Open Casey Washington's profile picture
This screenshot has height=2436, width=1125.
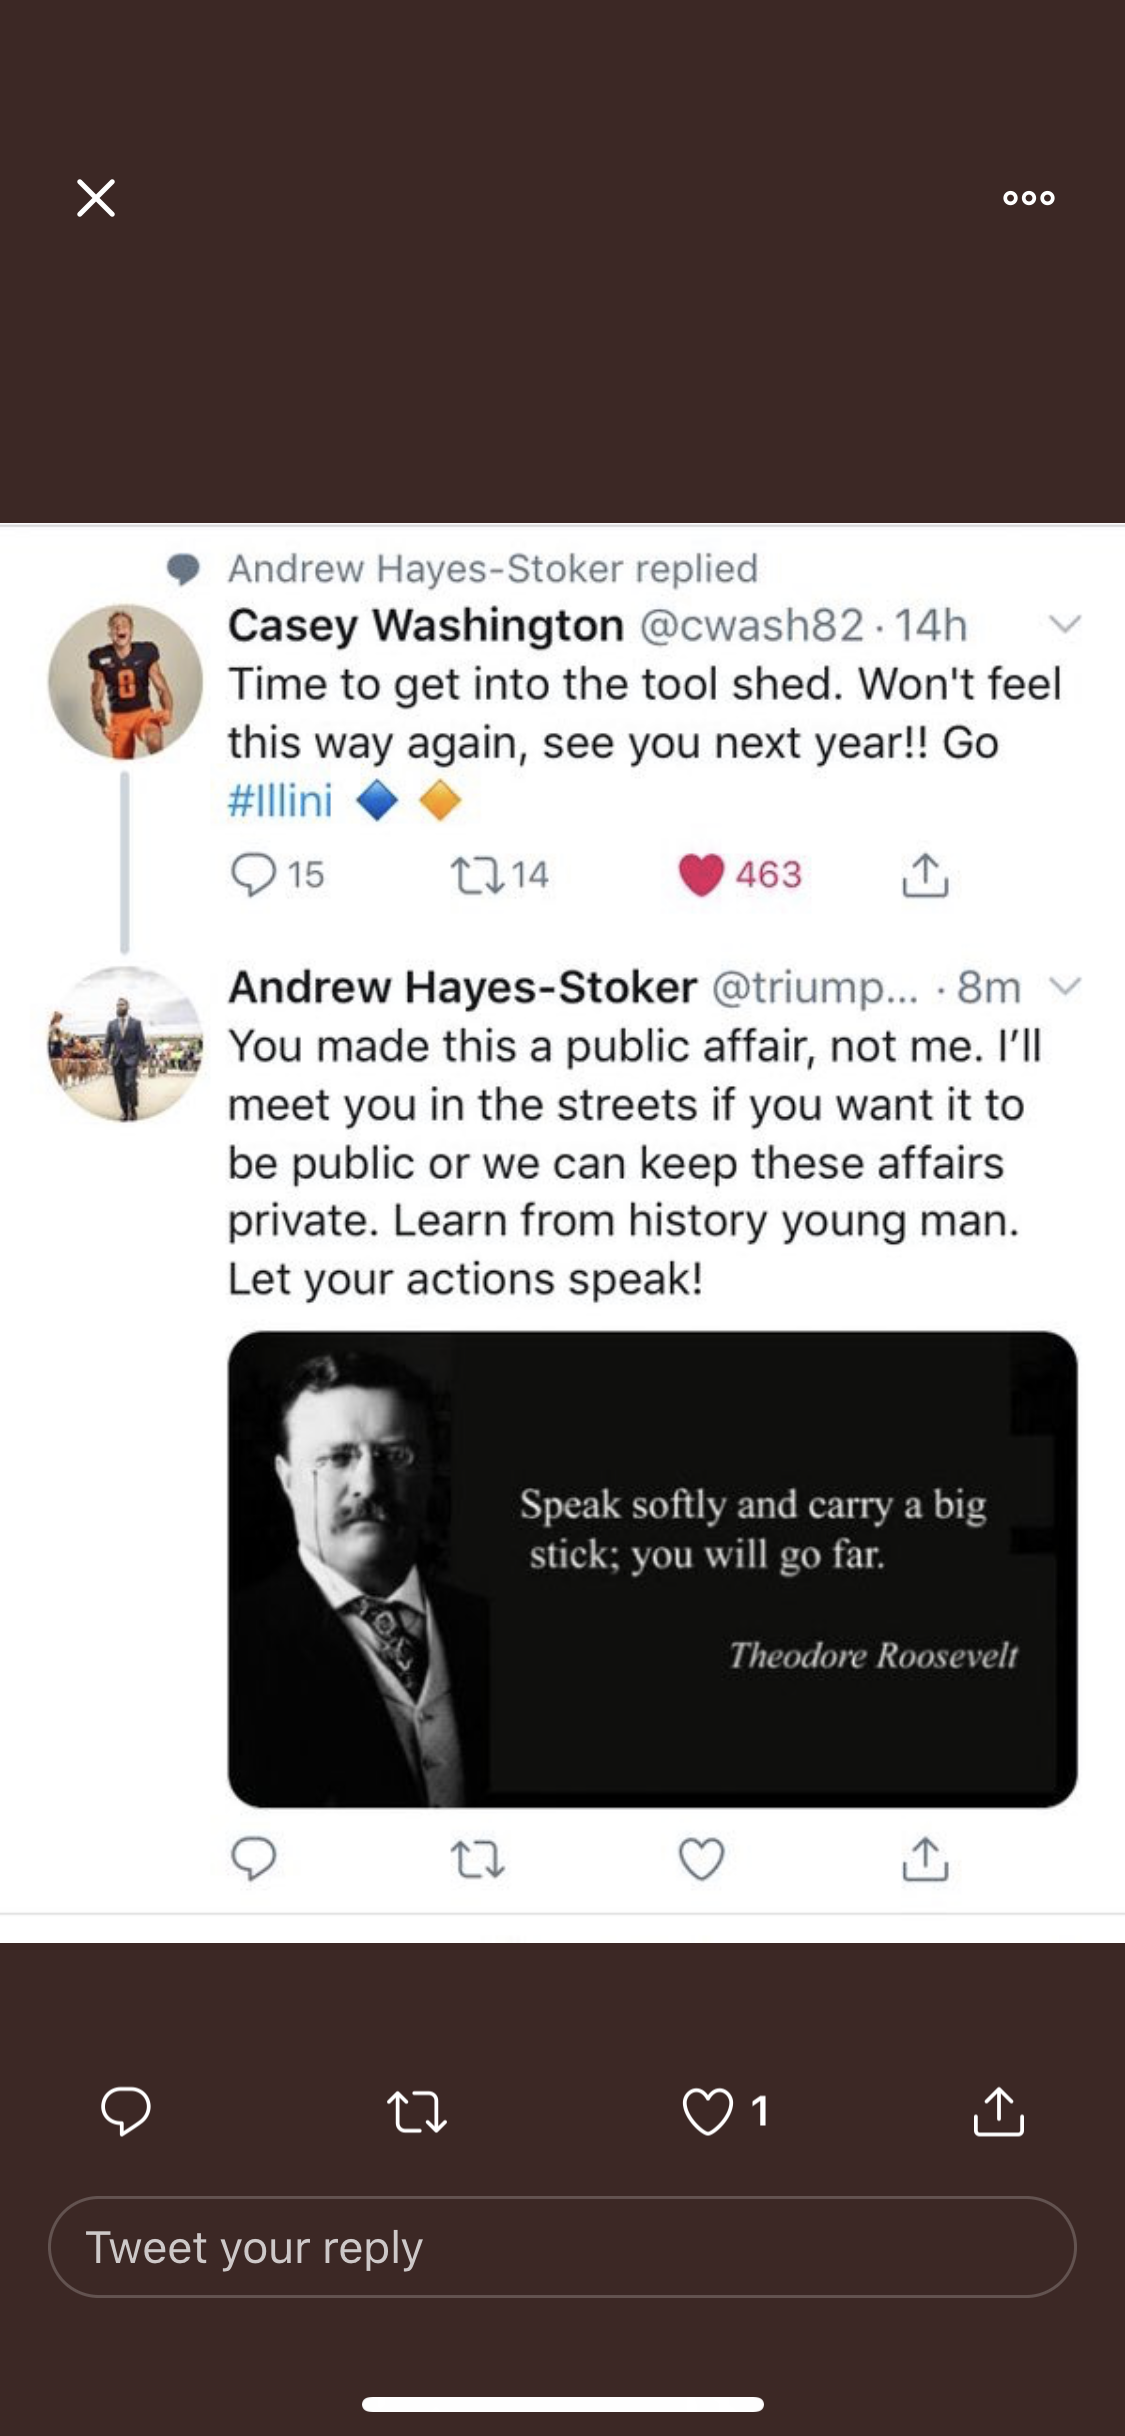125,682
